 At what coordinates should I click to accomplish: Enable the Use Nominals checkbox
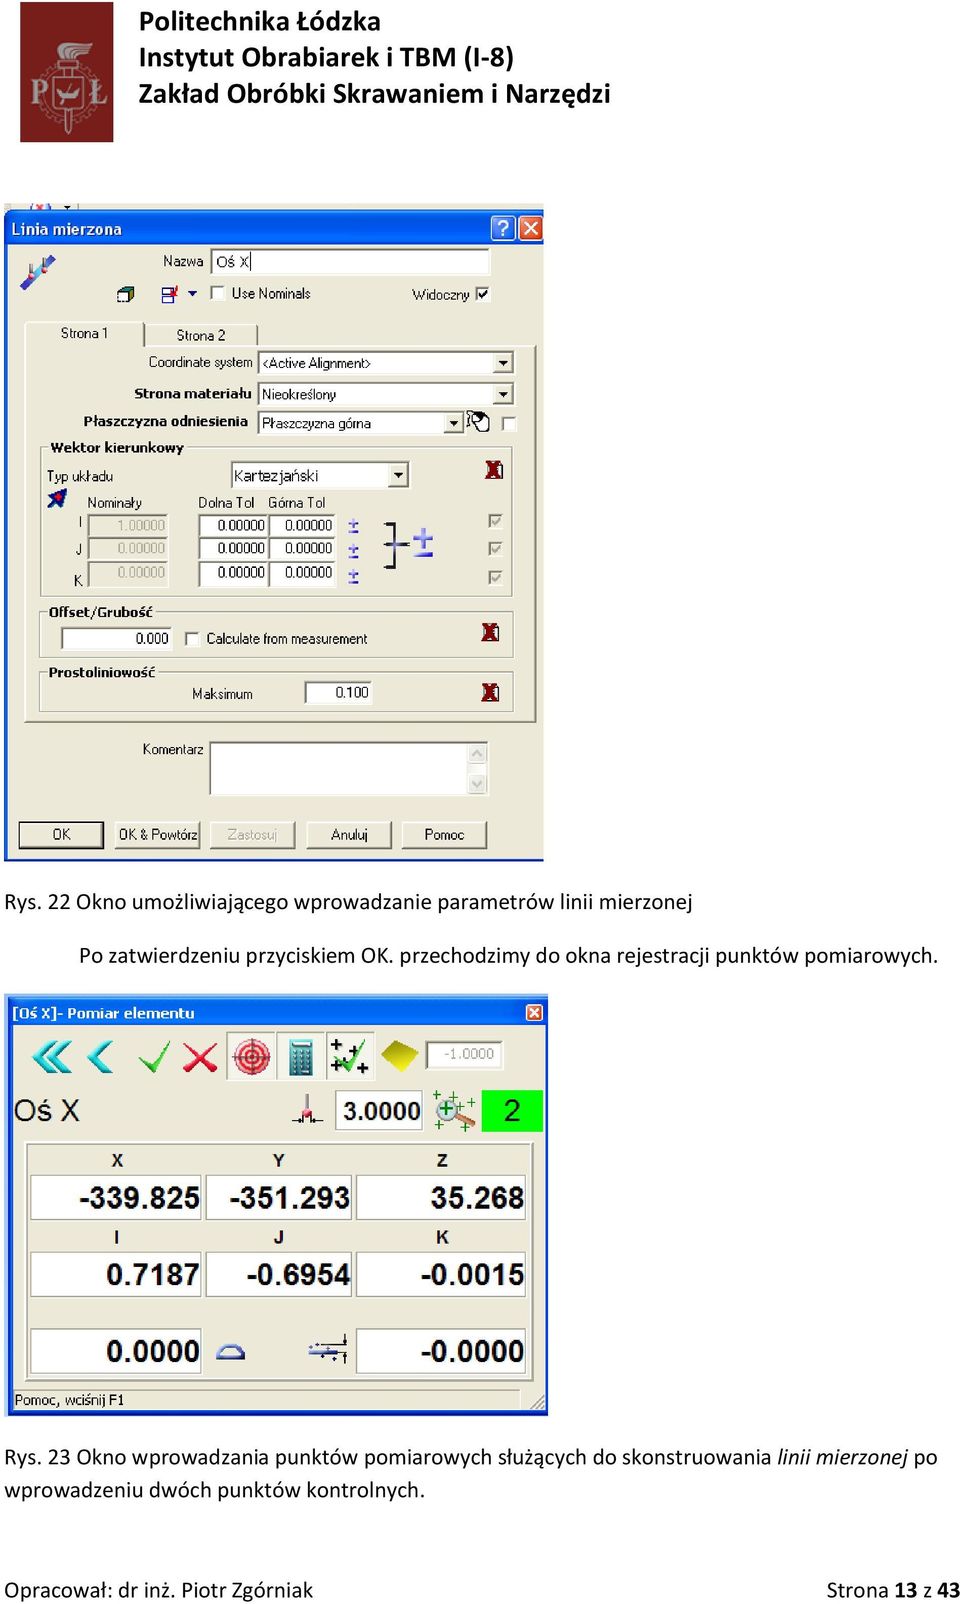218,293
